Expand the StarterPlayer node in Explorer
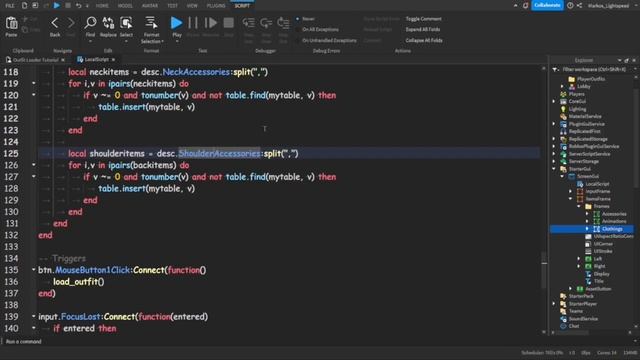This screenshot has height=360, width=640. (554, 304)
